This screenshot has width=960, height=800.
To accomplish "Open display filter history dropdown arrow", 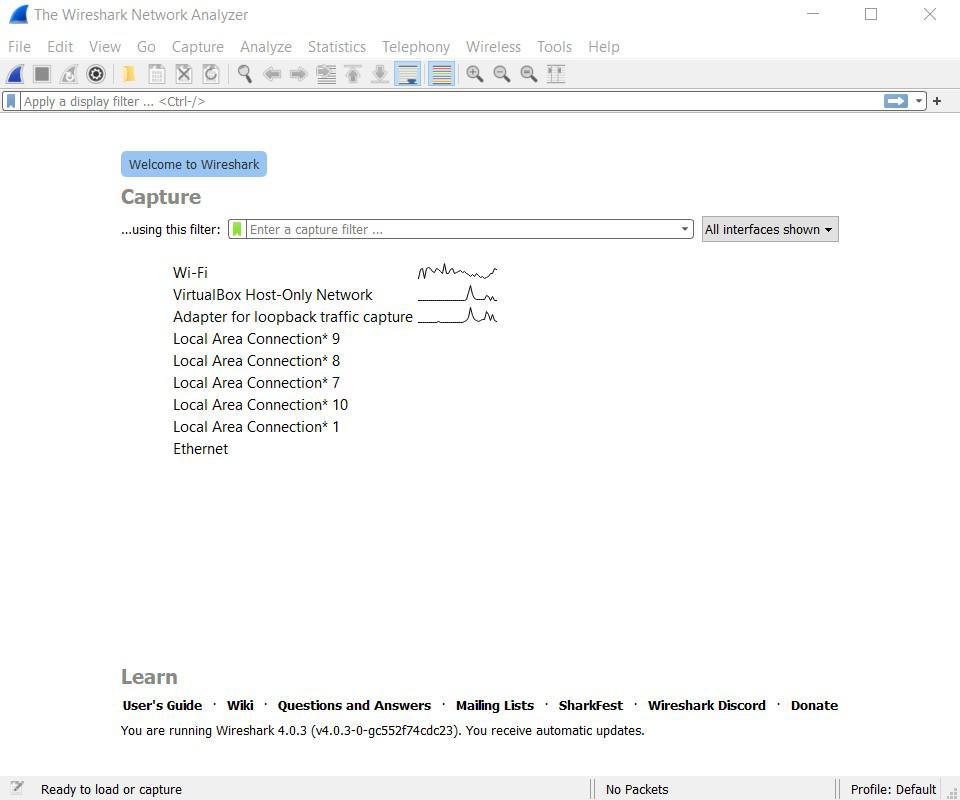I will 918,101.
